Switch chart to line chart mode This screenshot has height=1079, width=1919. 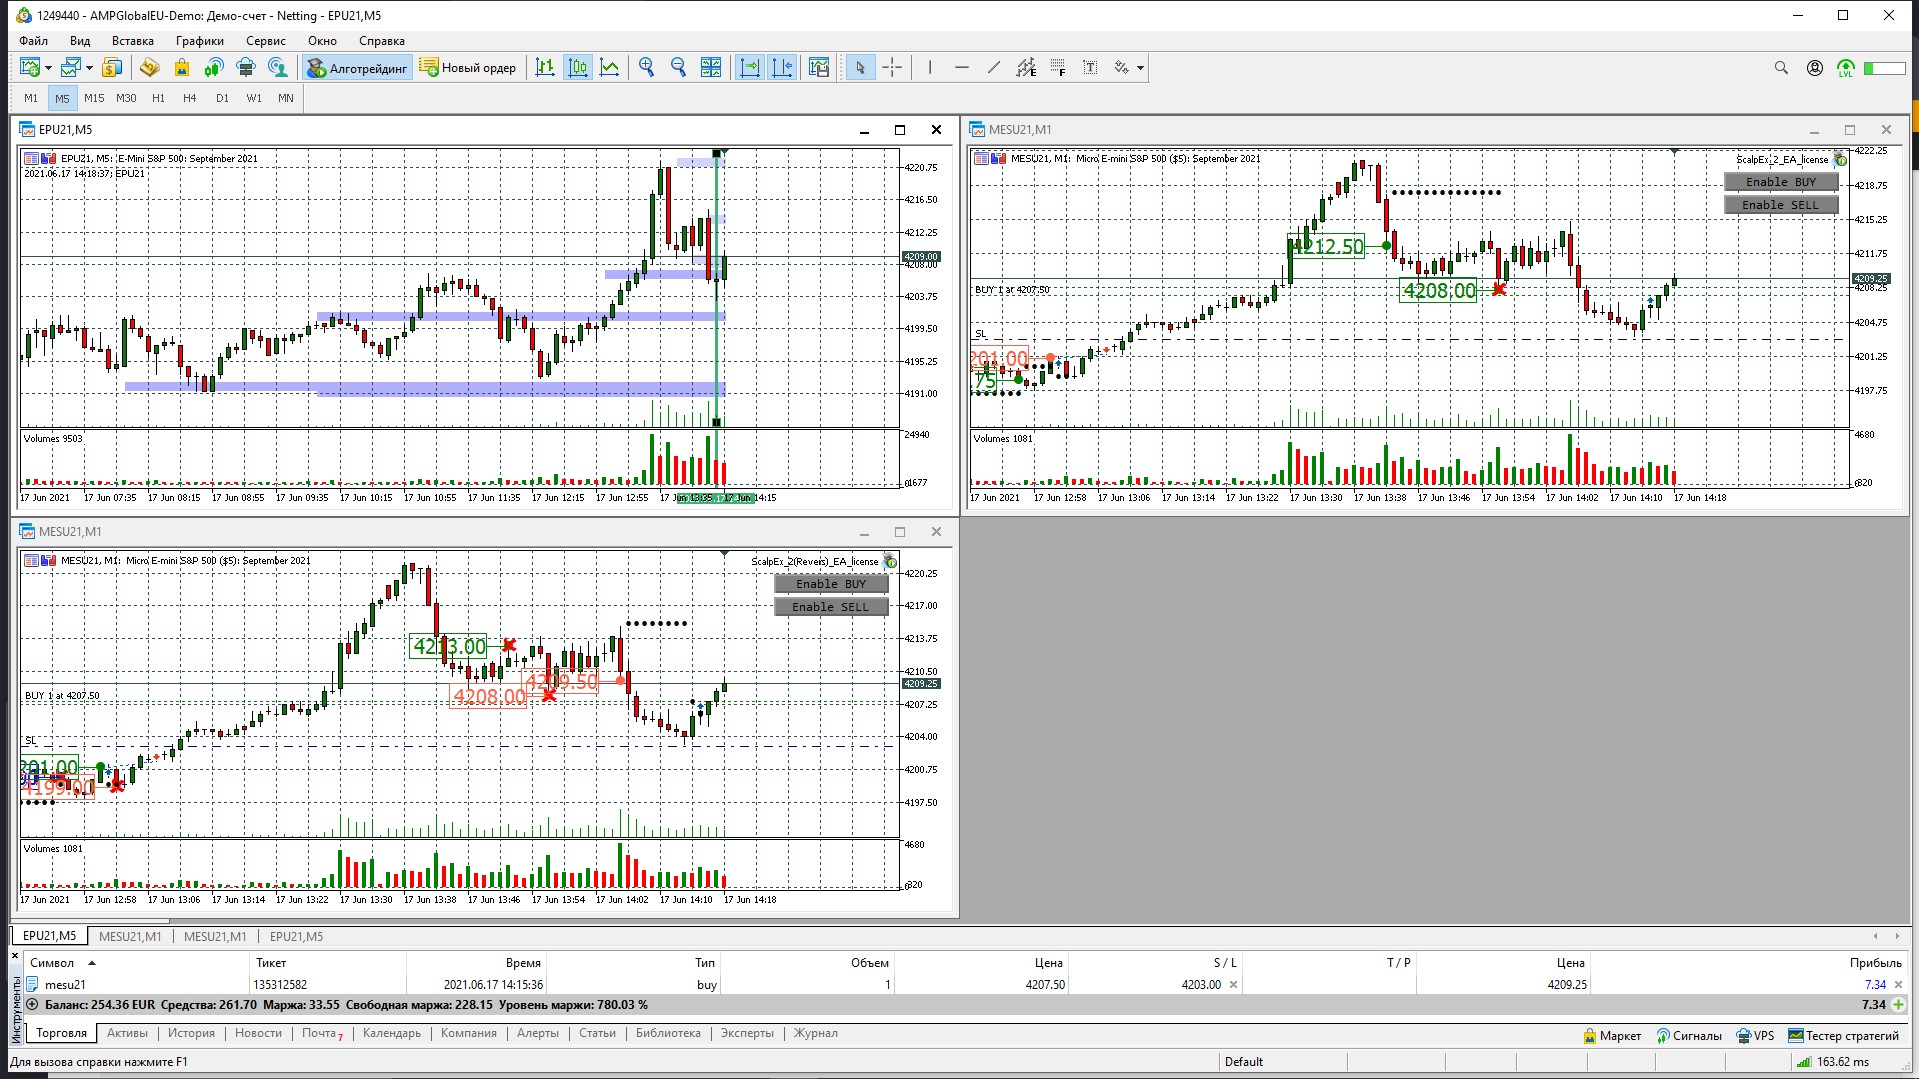coord(609,67)
